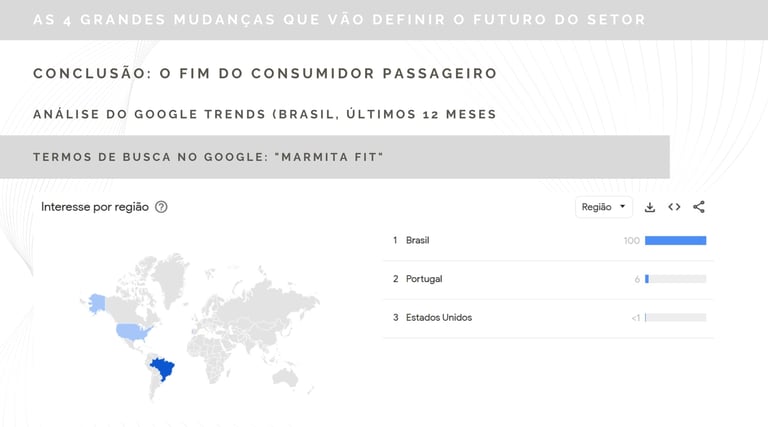Click the United States on the map
This screenshot has width=768, height=427.
132,330
